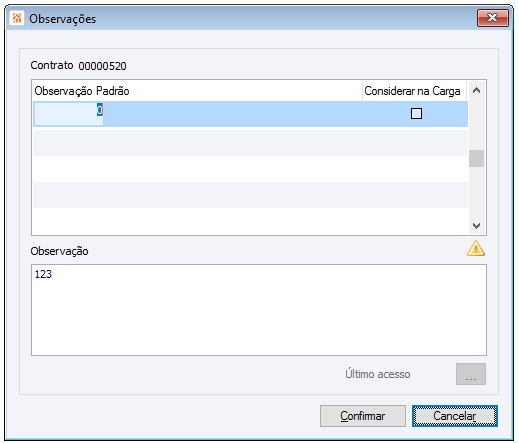Screen dimensions: 519x443
Task: Click the Contrato number 00000520
Action: pos(102,66)
